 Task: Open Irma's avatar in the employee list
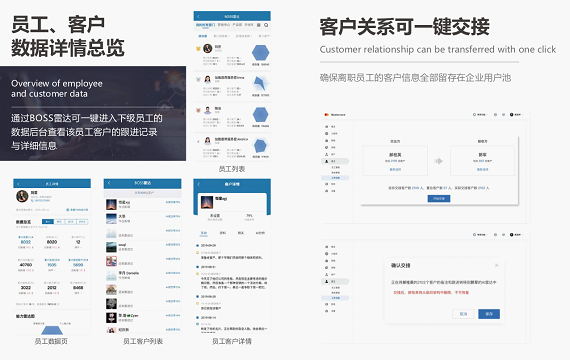click(x=208, y=79)
